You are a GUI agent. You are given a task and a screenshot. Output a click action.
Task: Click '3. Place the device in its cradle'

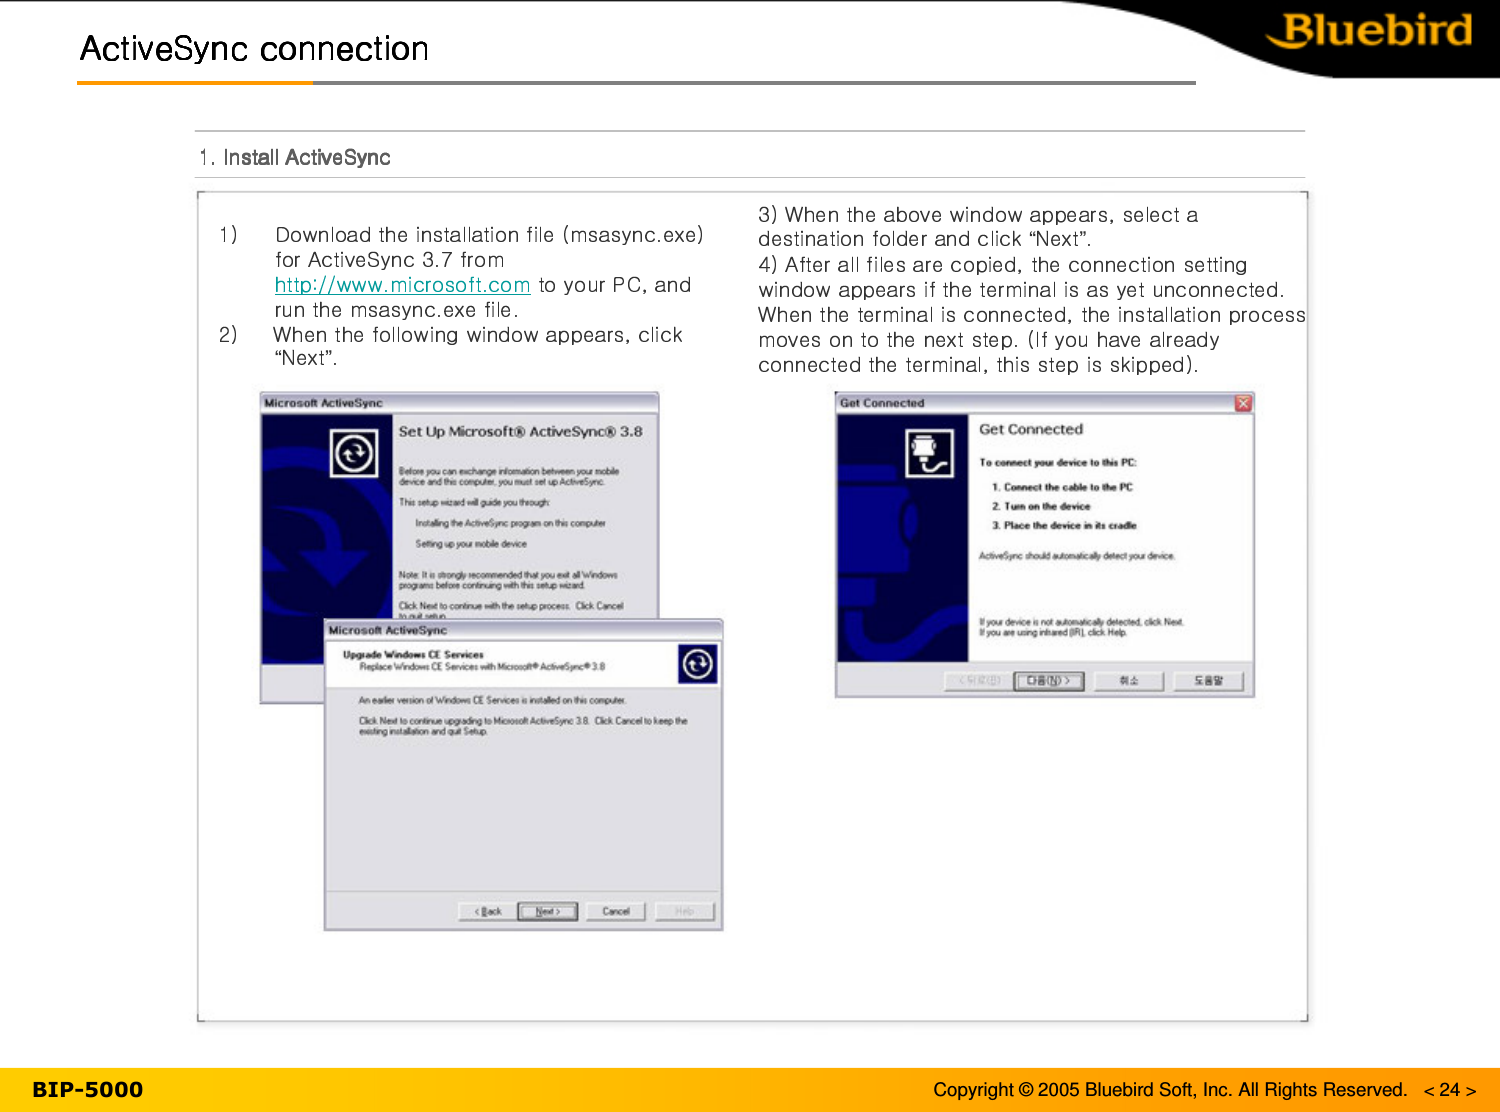[x=1064, y=525]
